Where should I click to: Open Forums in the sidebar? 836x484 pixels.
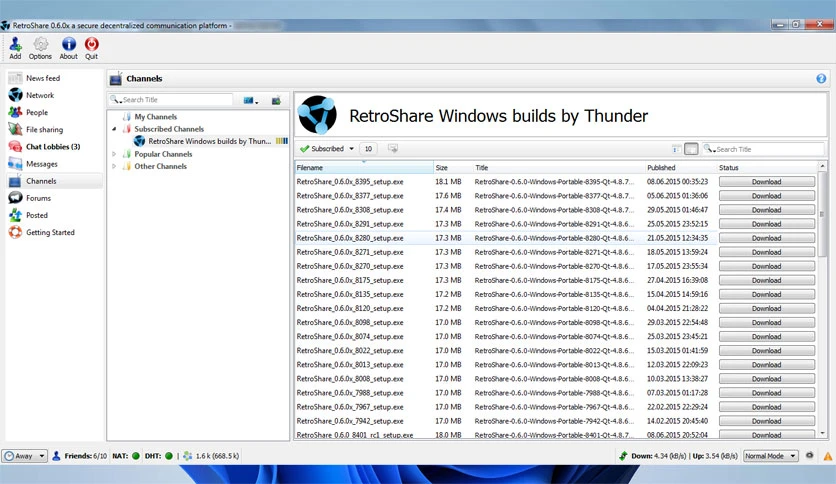[x=54, y=198]
